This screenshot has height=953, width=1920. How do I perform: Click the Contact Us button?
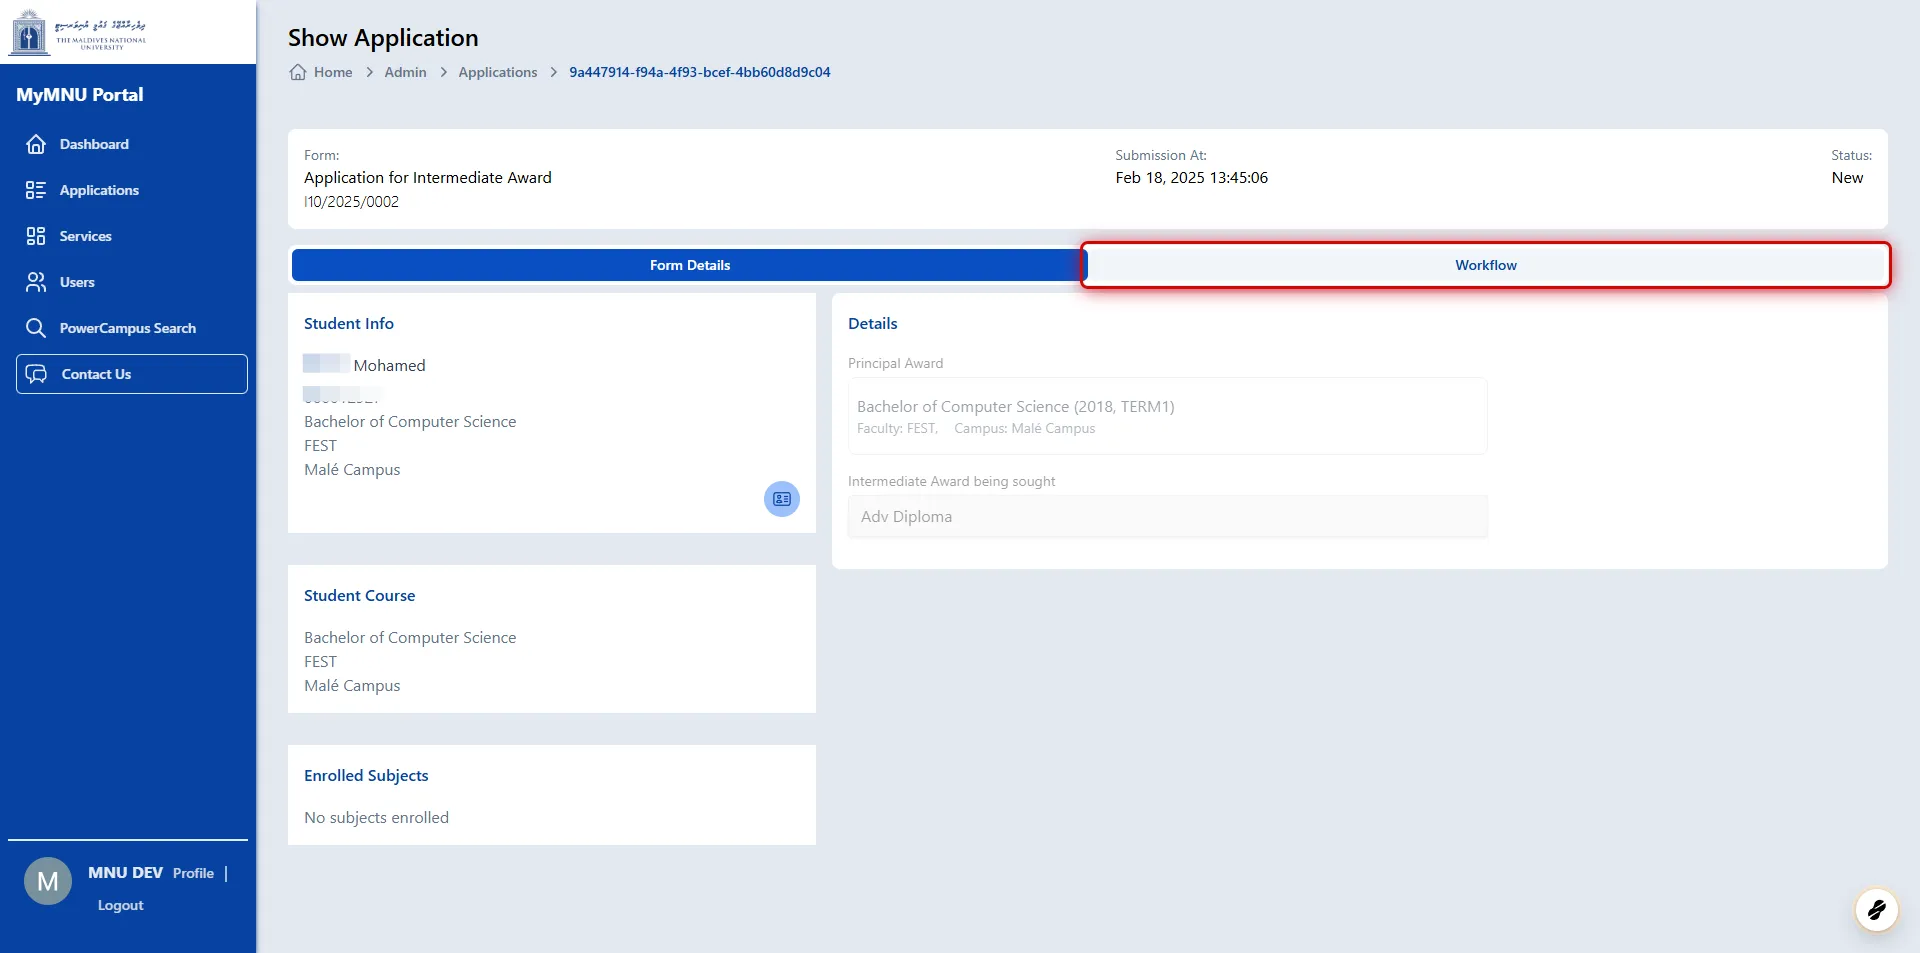pyautogui.click(x=132, y=374)
